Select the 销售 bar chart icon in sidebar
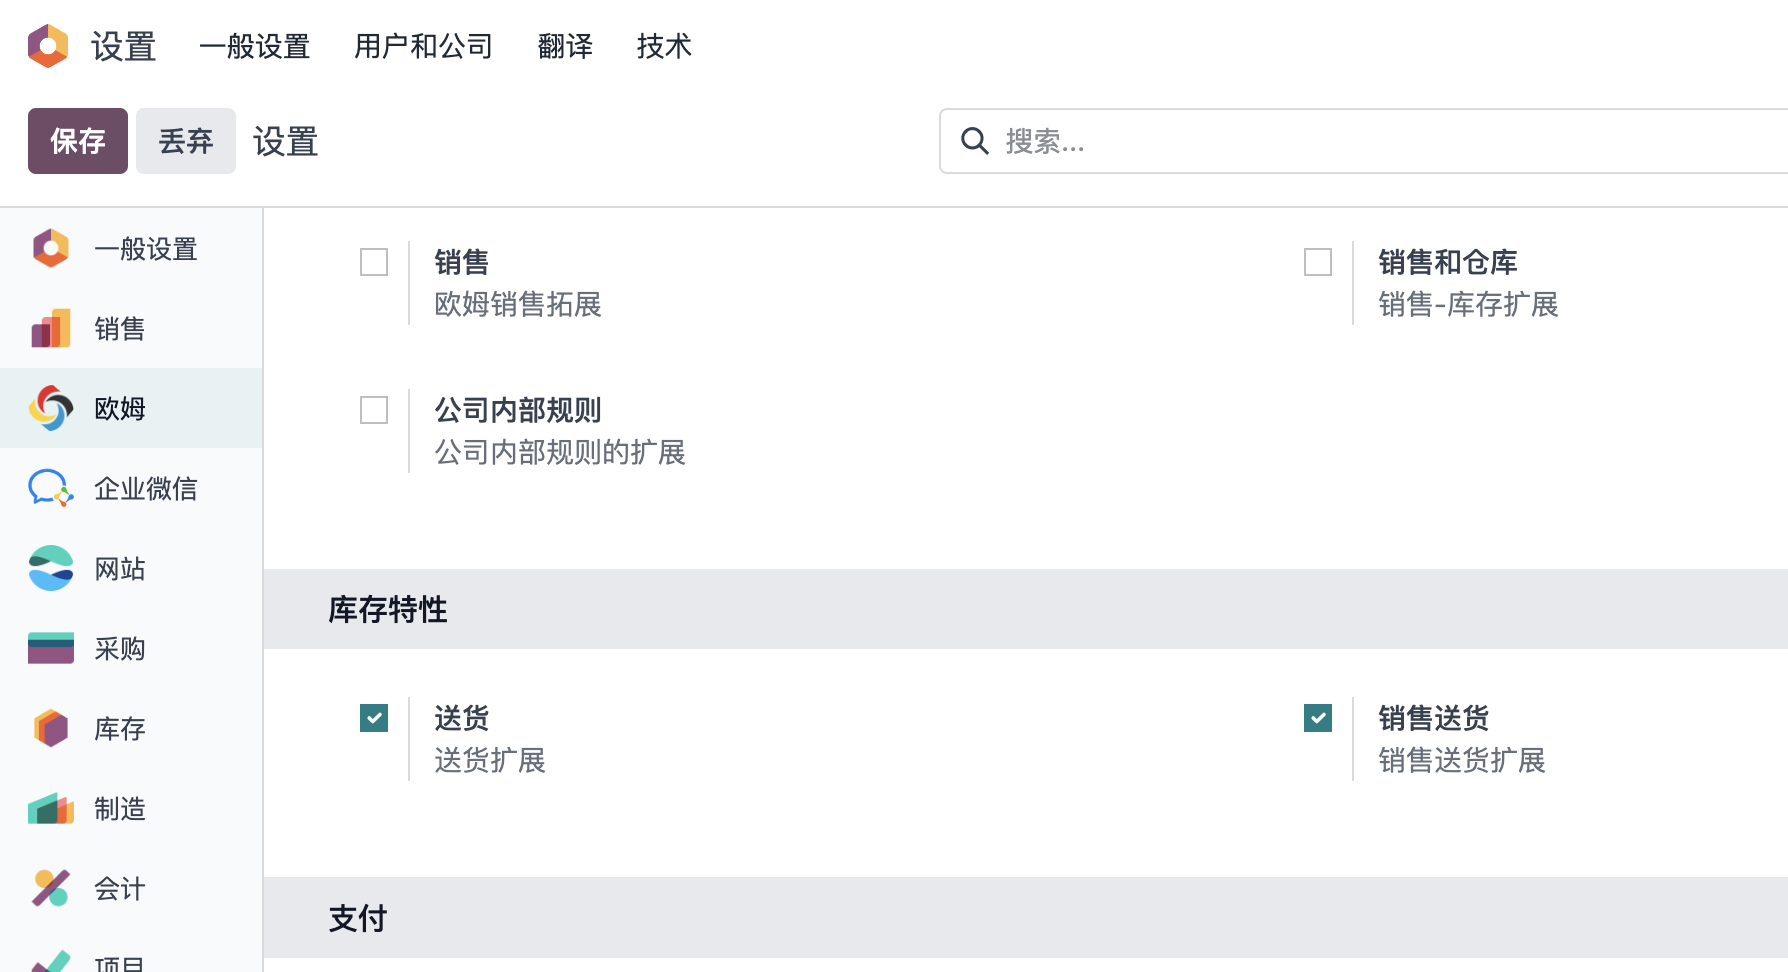The height and width of the screenshot is (972, 1788). 51,328
